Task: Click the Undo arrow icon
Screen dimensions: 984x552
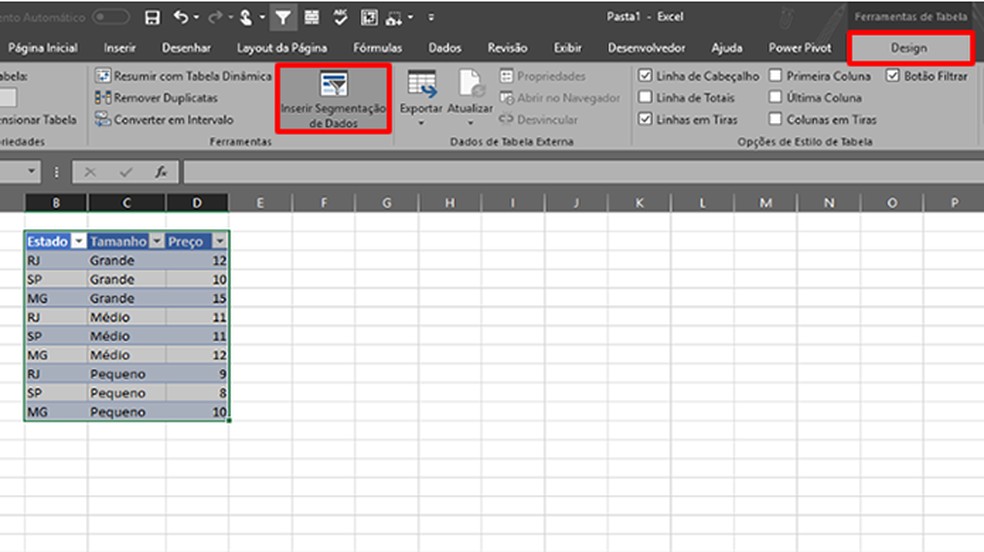Action: [x=181, y=18]
